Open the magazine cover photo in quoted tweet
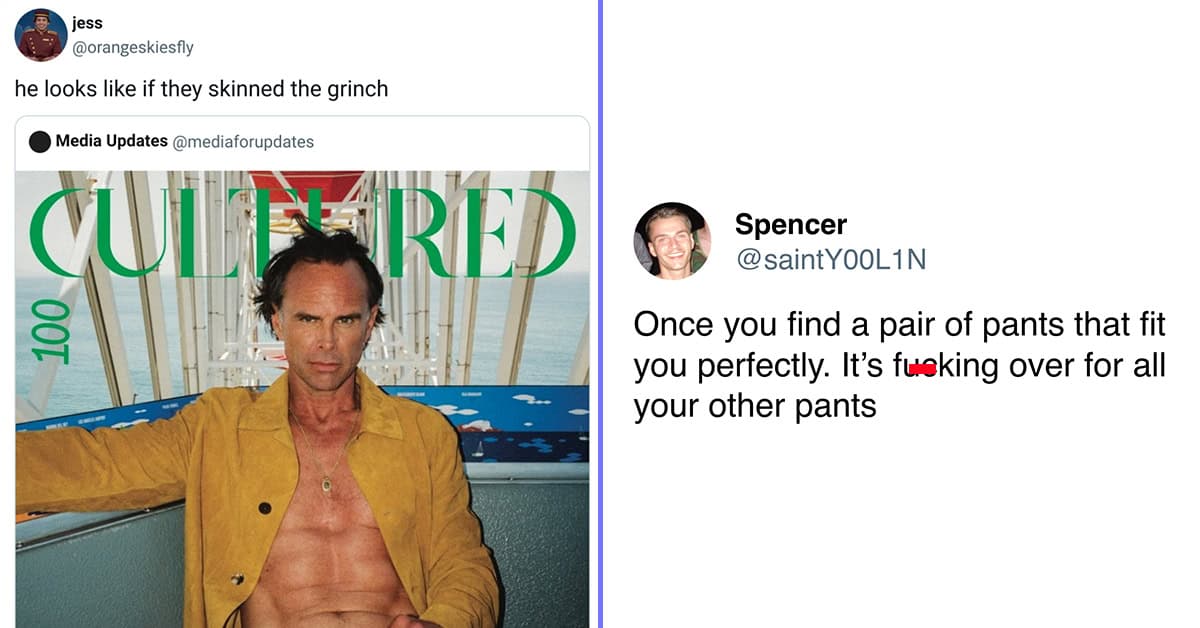This screenshot has height=628, width=1200. point(302,399)
